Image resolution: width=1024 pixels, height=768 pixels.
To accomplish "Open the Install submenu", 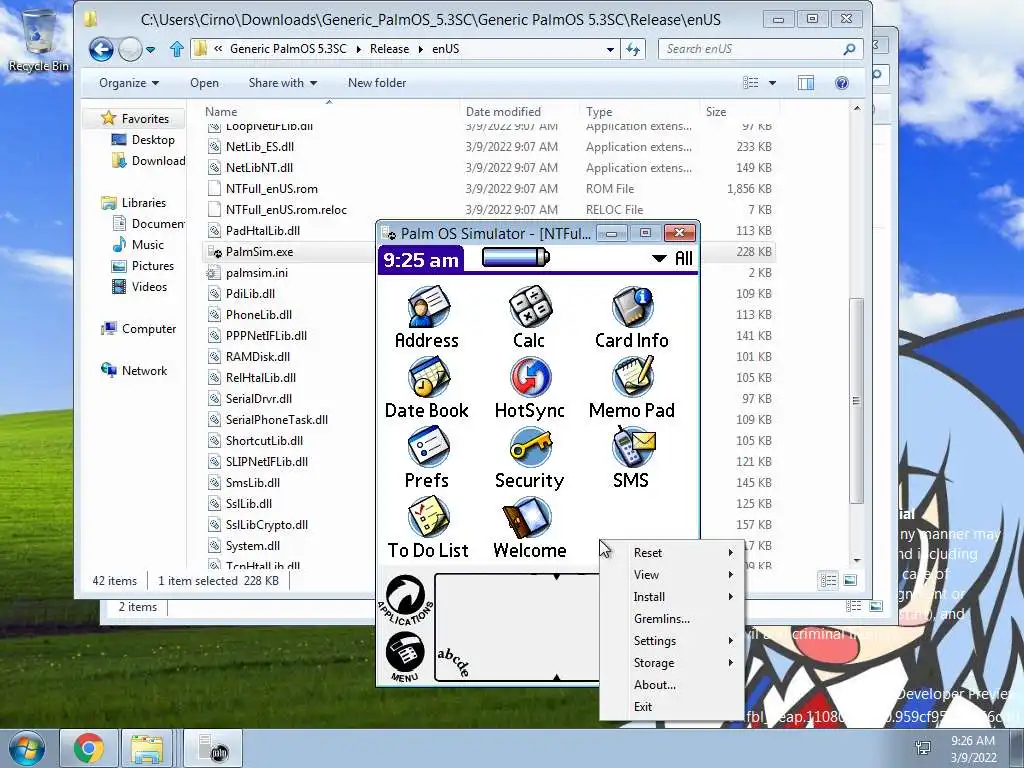I will 672,597.
